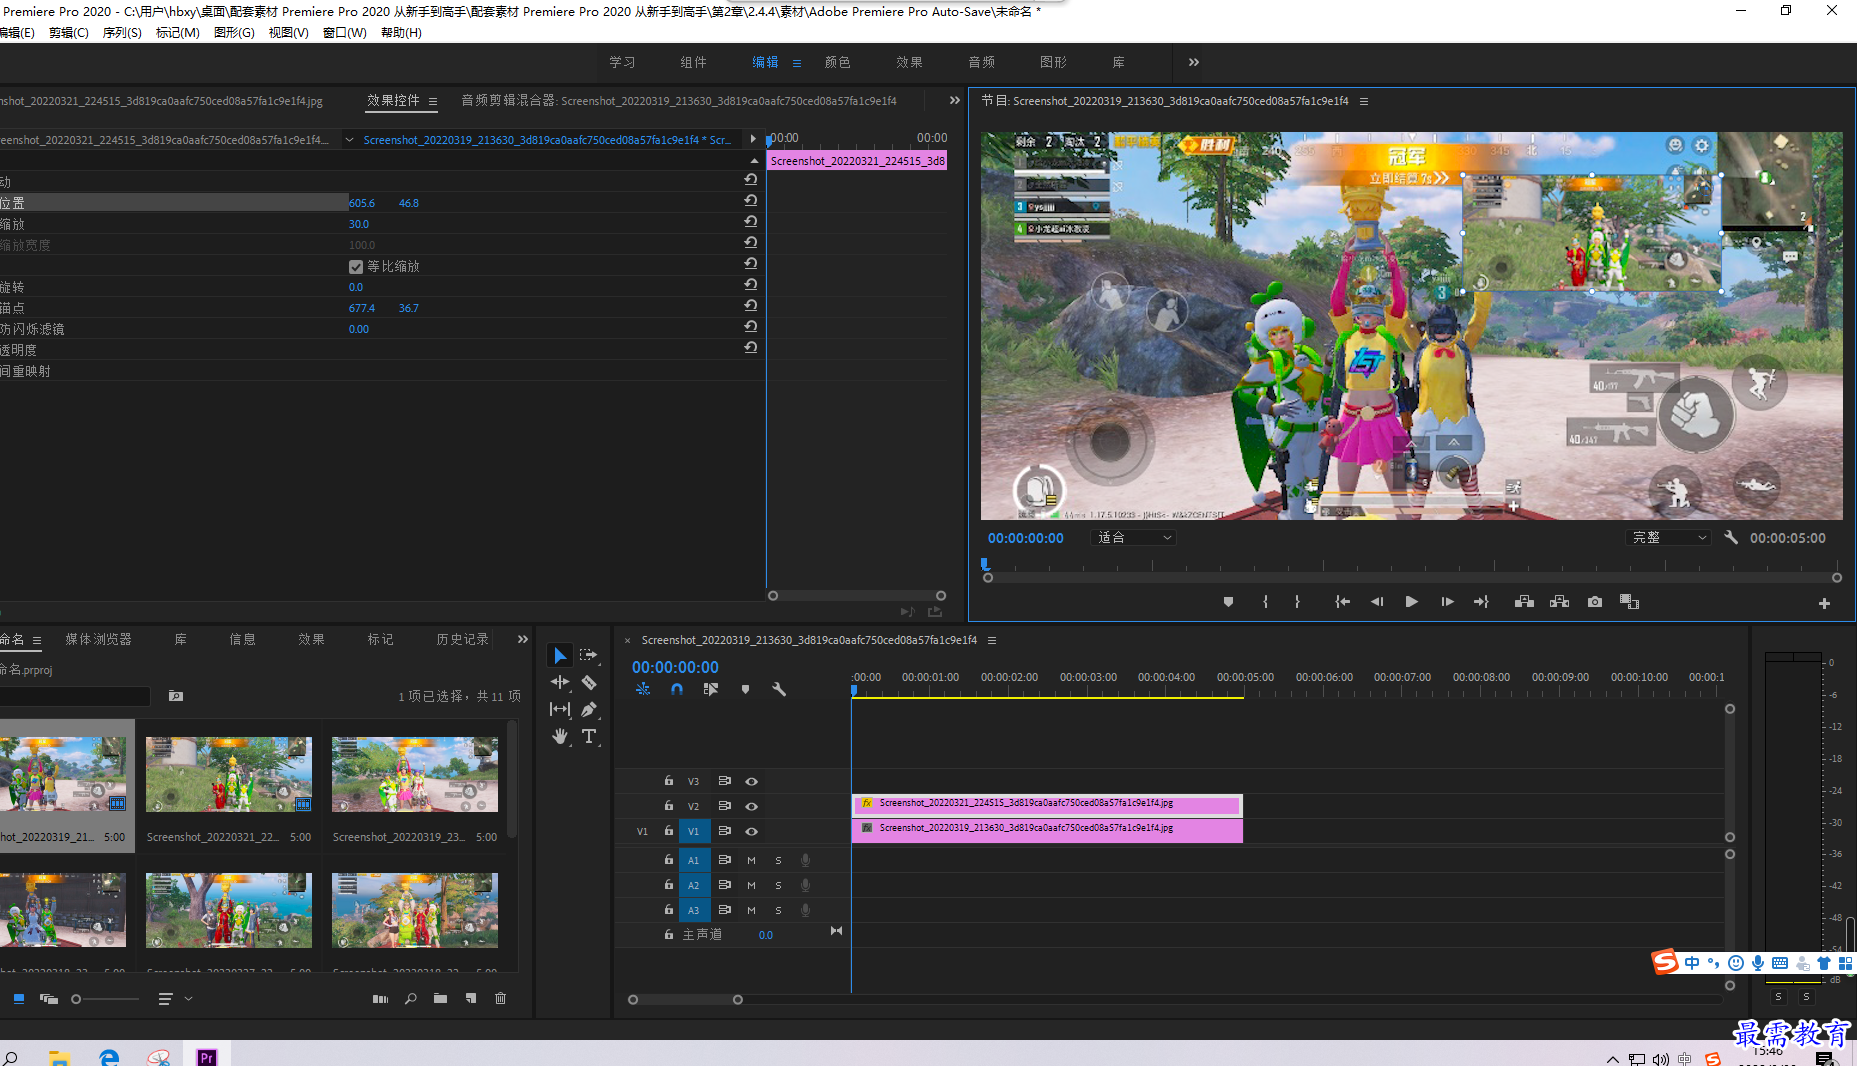
Task: Open workspace overflow chevrons
Action: pos(1193,62)
